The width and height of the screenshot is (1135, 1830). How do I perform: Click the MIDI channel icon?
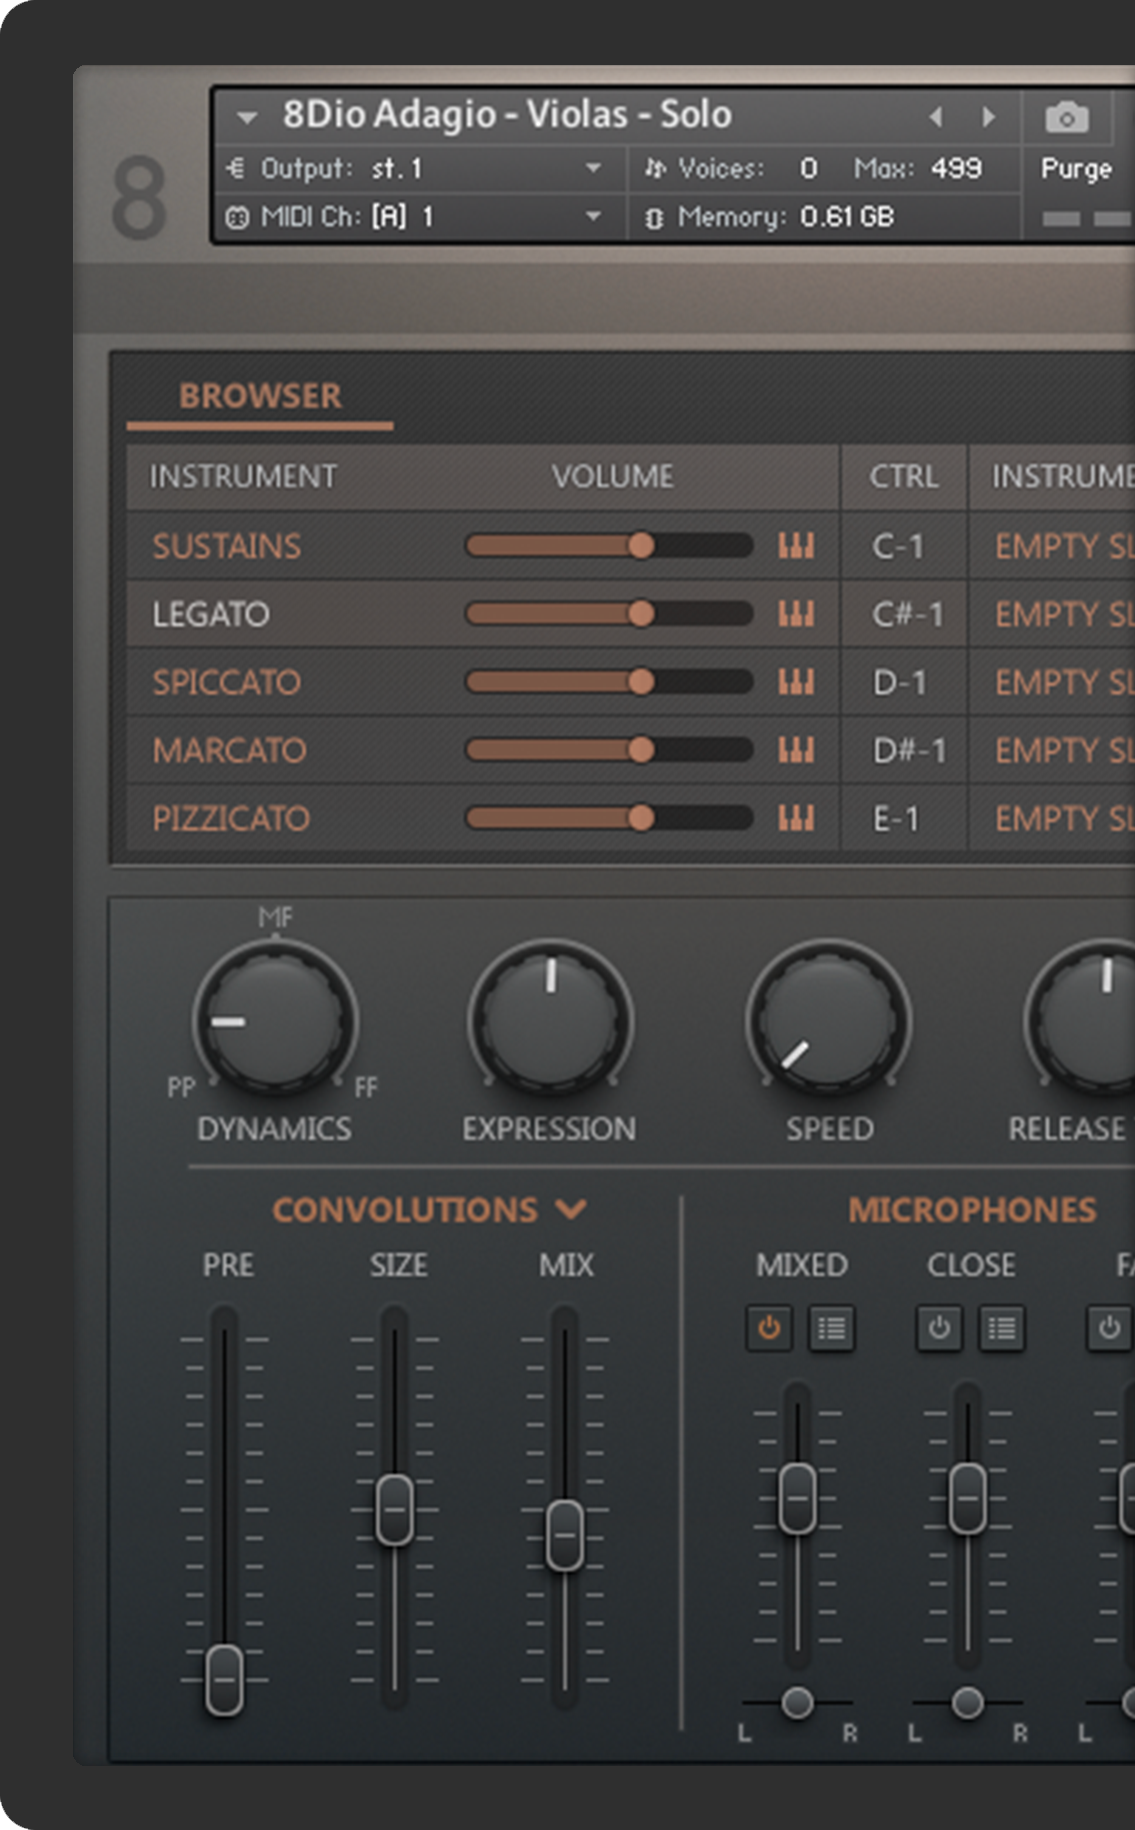pyautogui.click(x=237, y=217)
